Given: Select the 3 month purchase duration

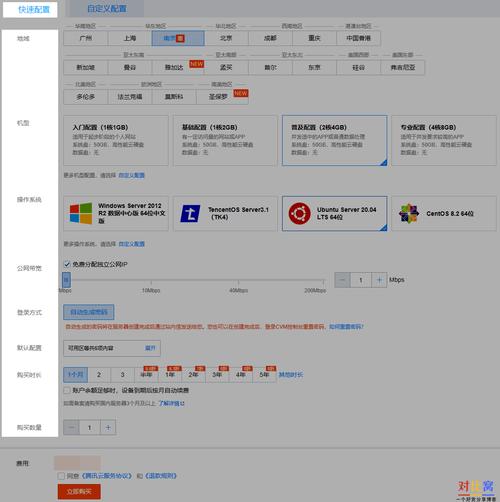Looking at the screenshot, I should [122, 375].
